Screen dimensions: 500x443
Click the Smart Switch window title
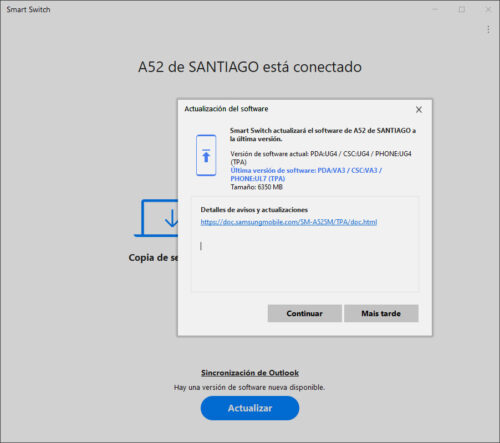(x=28, y=10)
